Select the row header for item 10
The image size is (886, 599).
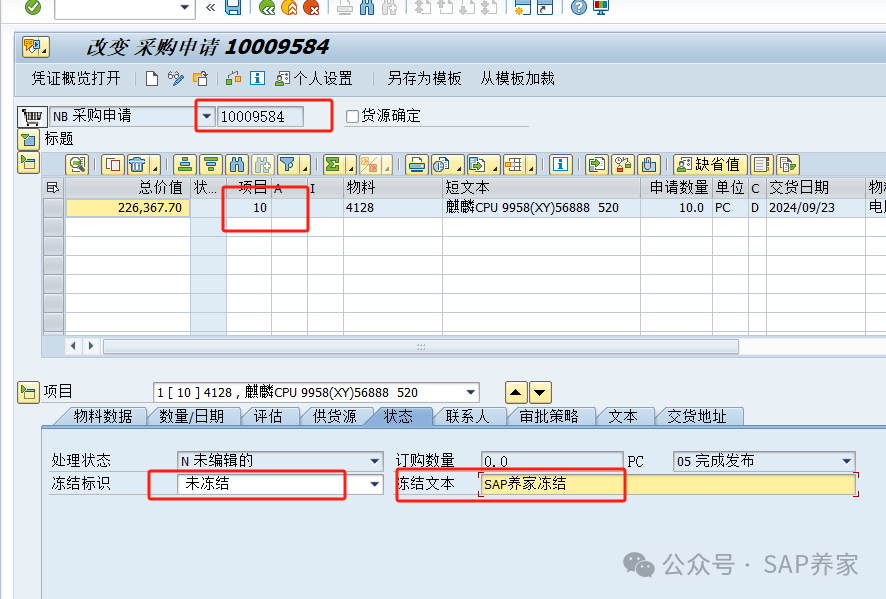[53, 208]
